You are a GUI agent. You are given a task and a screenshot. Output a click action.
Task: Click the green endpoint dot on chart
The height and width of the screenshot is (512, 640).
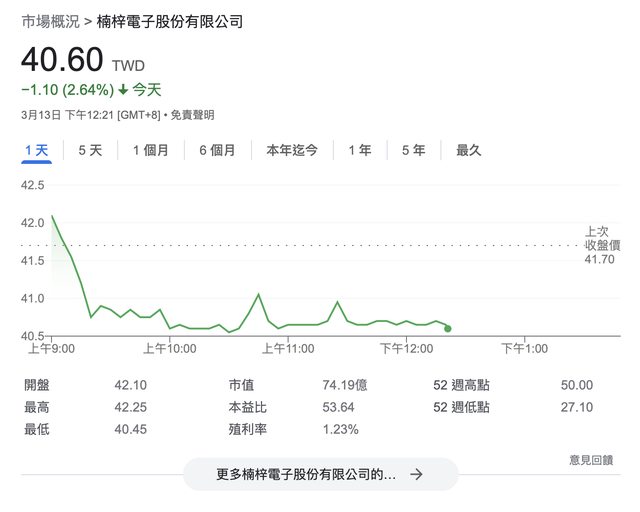point(447,328)
